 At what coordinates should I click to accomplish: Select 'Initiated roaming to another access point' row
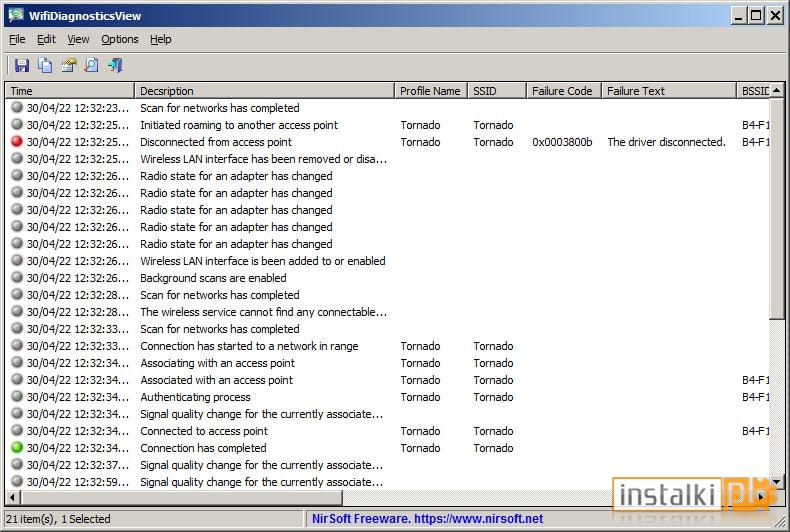click(x=387, y=125)
